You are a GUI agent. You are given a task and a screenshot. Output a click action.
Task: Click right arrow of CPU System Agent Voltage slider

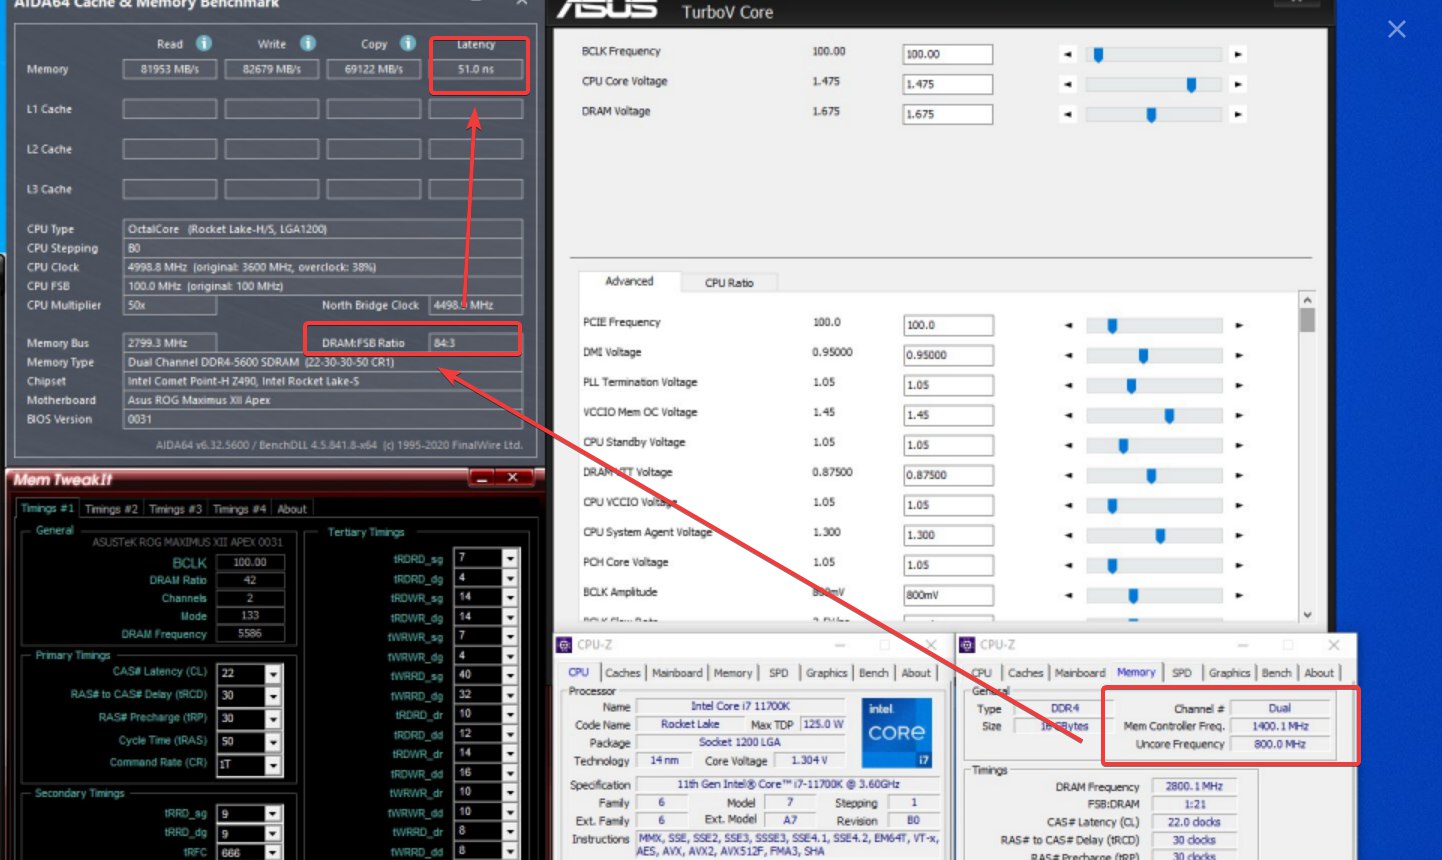pos(1238,535)
